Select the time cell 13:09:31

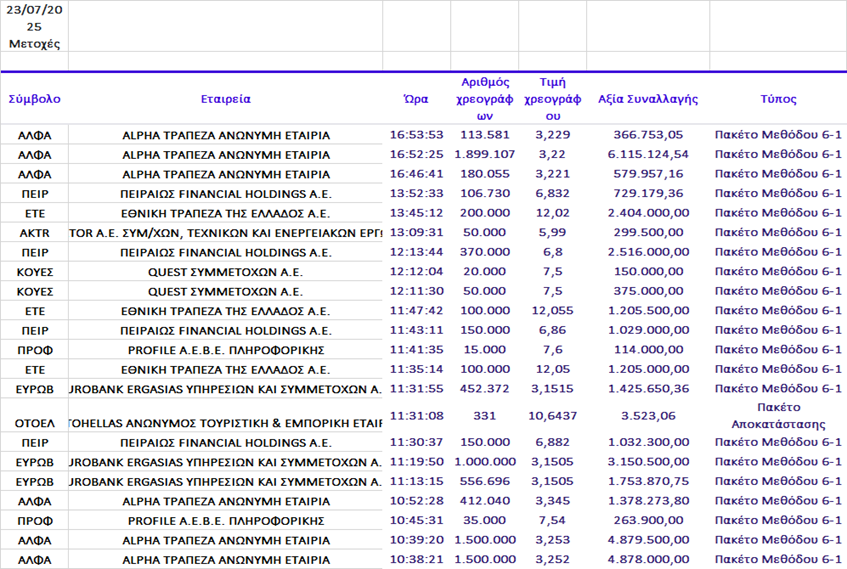(x=416, y=232)
